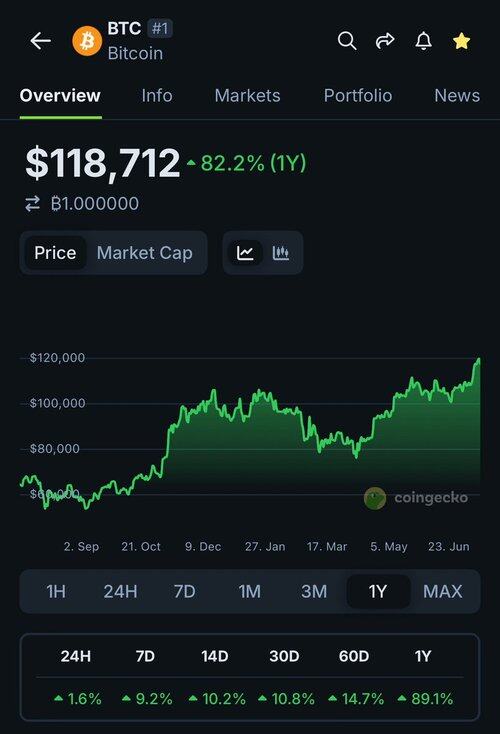Viewport: 500px width, 734px height.
Task: Select the Market Cap chart toggle
Action: 145,253
